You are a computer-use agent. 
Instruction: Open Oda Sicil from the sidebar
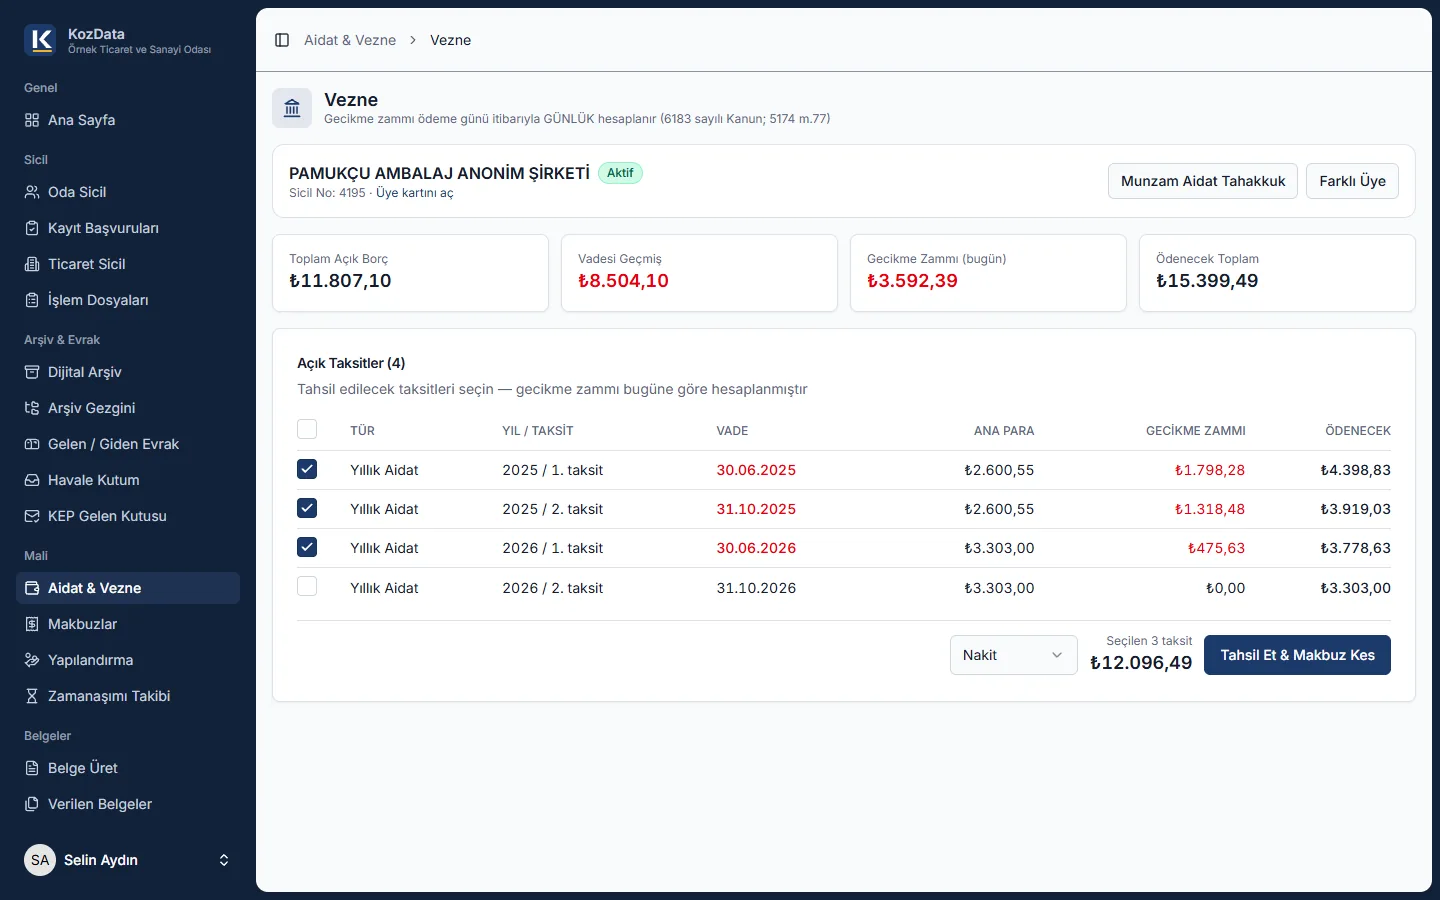[x=128, y=192]
